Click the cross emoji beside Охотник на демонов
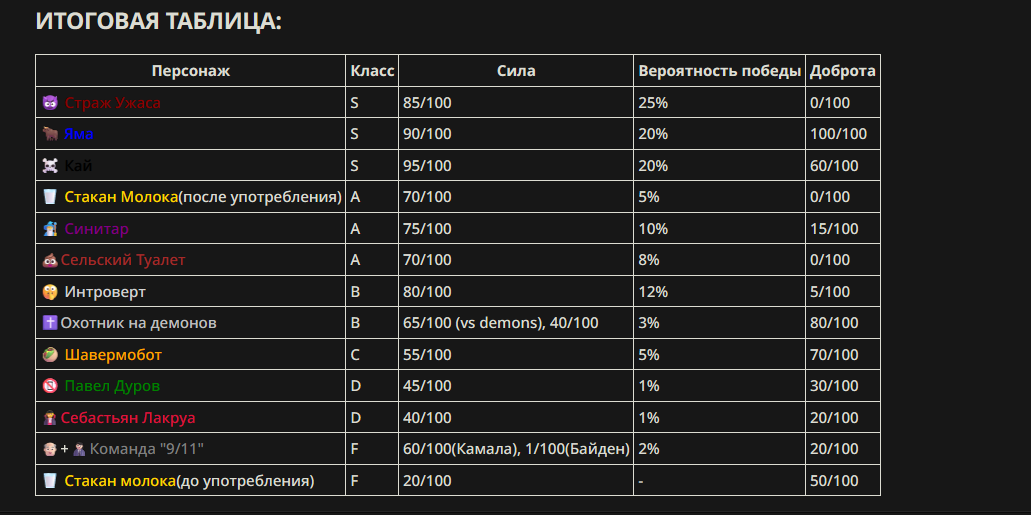Image resolution: width=1031 pixels, height=515 pixels. 50,323
